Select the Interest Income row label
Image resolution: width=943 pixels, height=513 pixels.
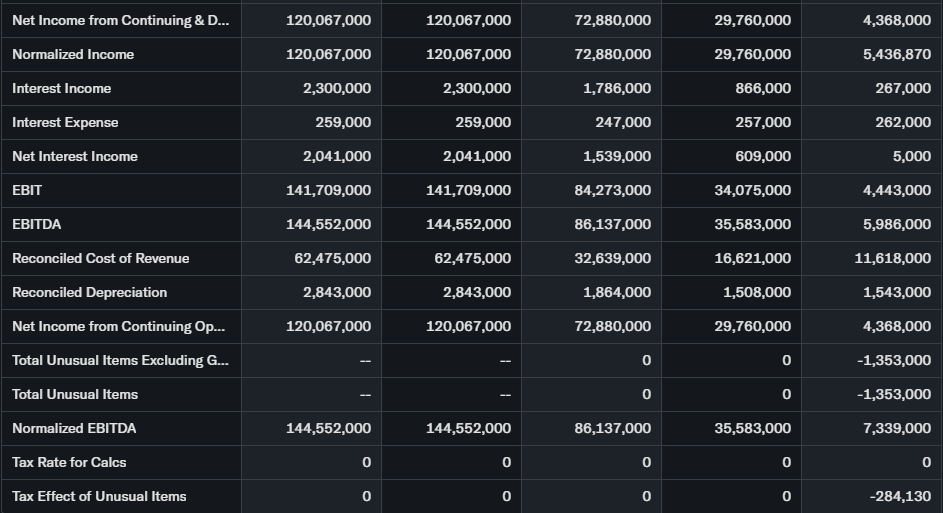tap(62, 88)
